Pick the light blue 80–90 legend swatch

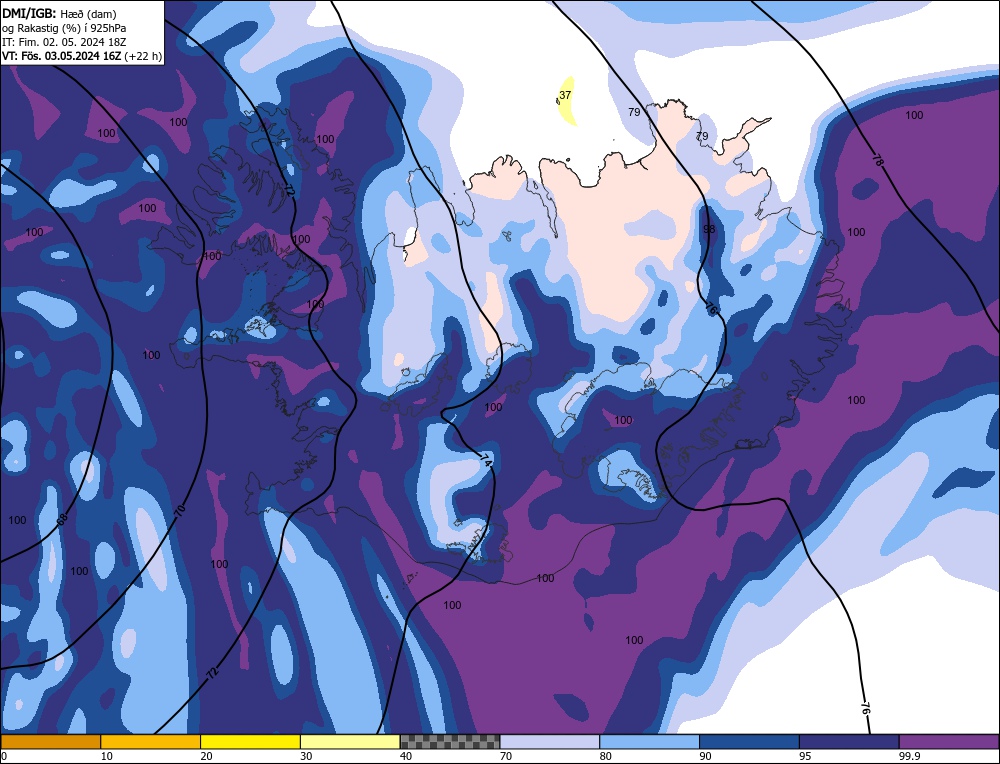(650, 742)
